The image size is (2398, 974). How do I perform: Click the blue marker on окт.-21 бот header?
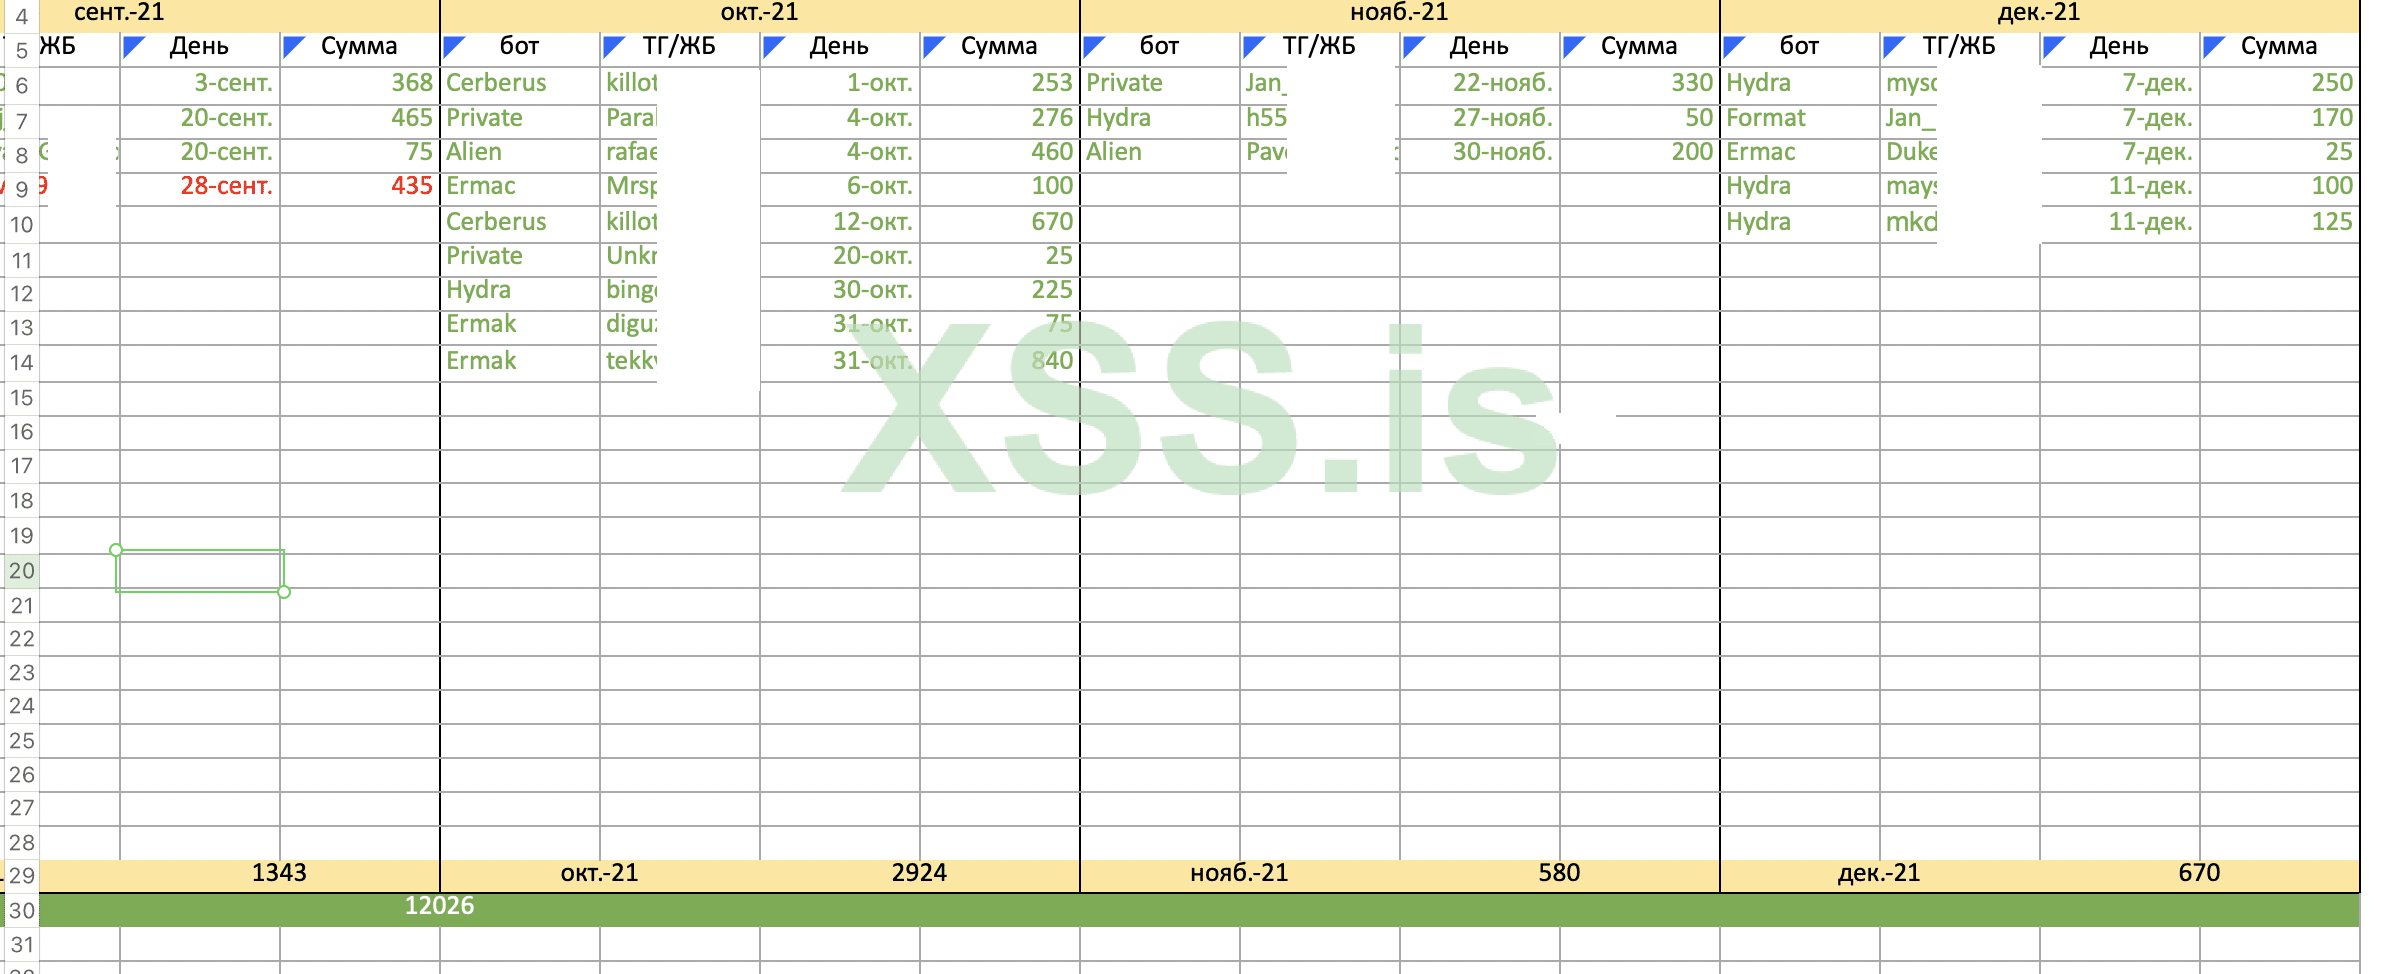pos(452,46)
